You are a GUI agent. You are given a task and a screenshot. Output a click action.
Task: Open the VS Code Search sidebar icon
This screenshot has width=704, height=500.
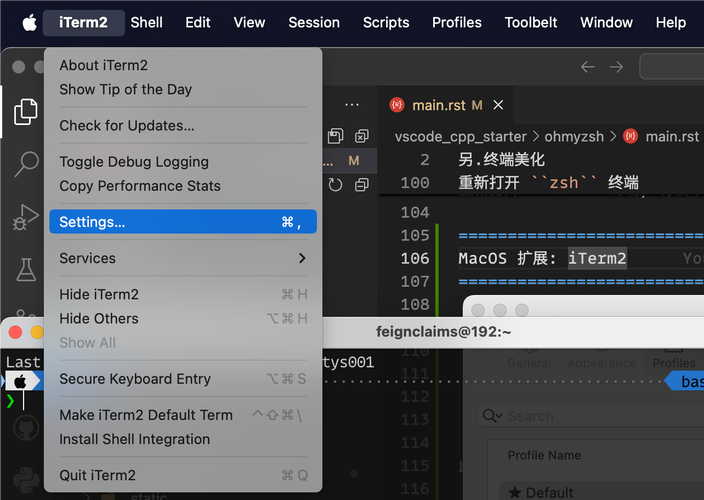tap(26, 164)
